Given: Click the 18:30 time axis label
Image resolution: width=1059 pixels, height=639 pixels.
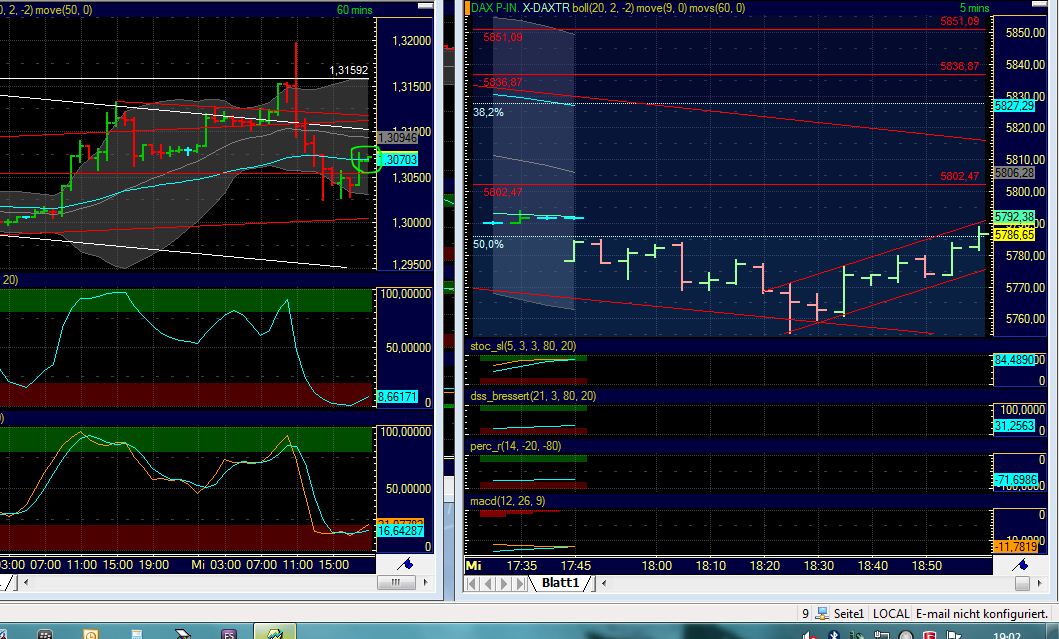Looking at the screenshot, I should [819, 565].
